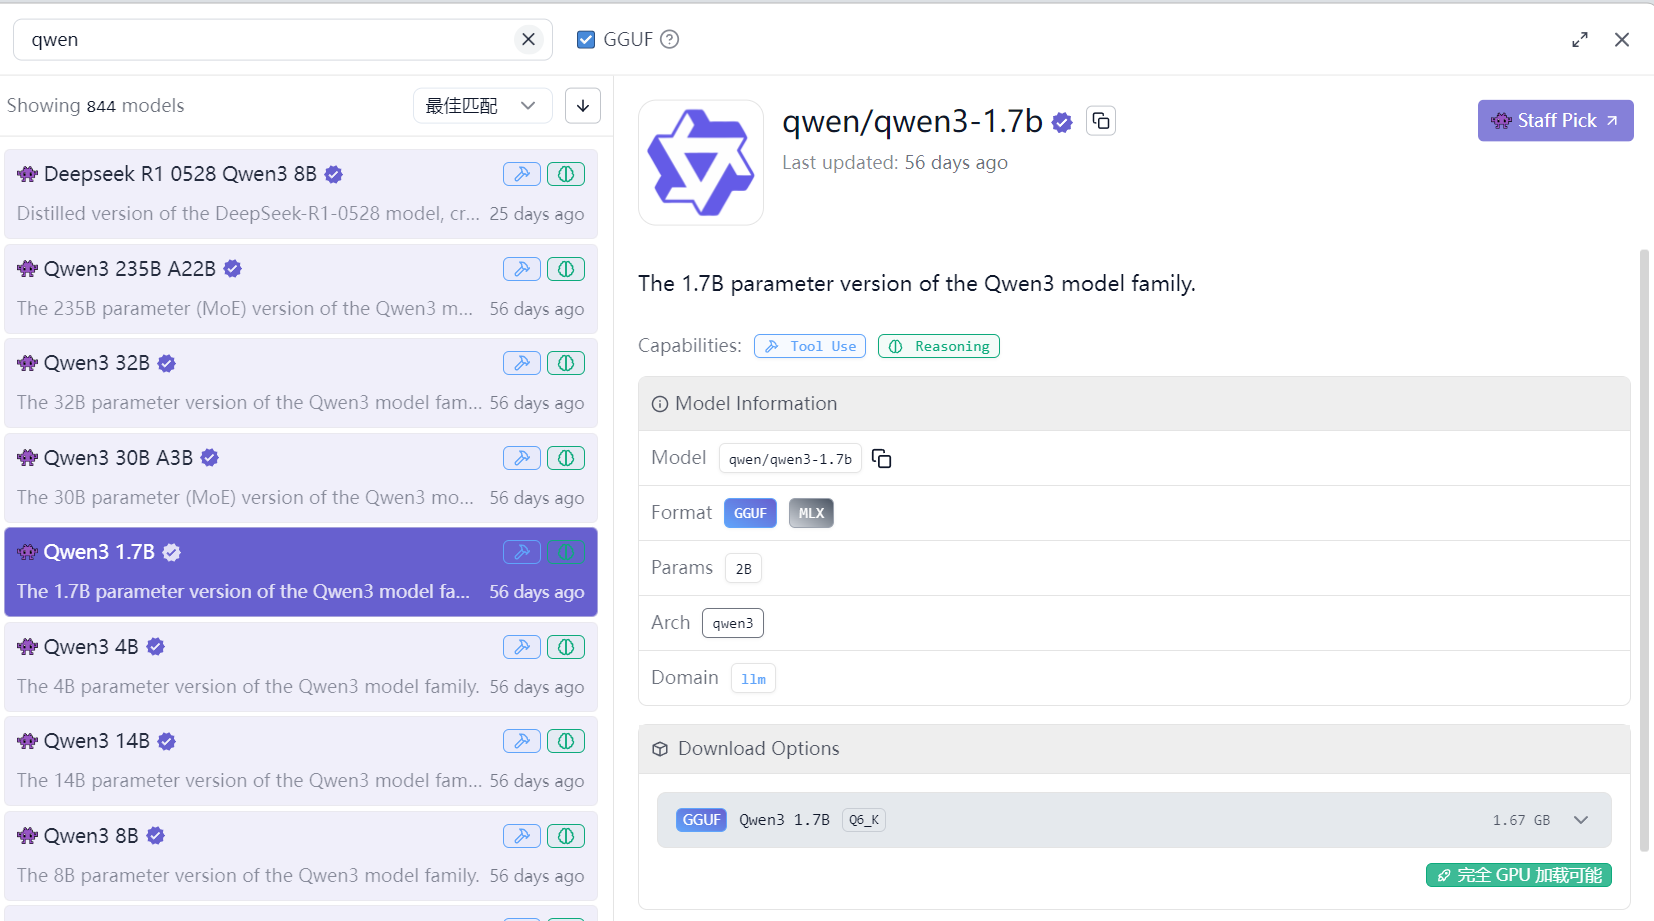Select the Qwen3 30B A3B model
The width and height of the screenshot is (1654, 921).
[x=301, y=478]
